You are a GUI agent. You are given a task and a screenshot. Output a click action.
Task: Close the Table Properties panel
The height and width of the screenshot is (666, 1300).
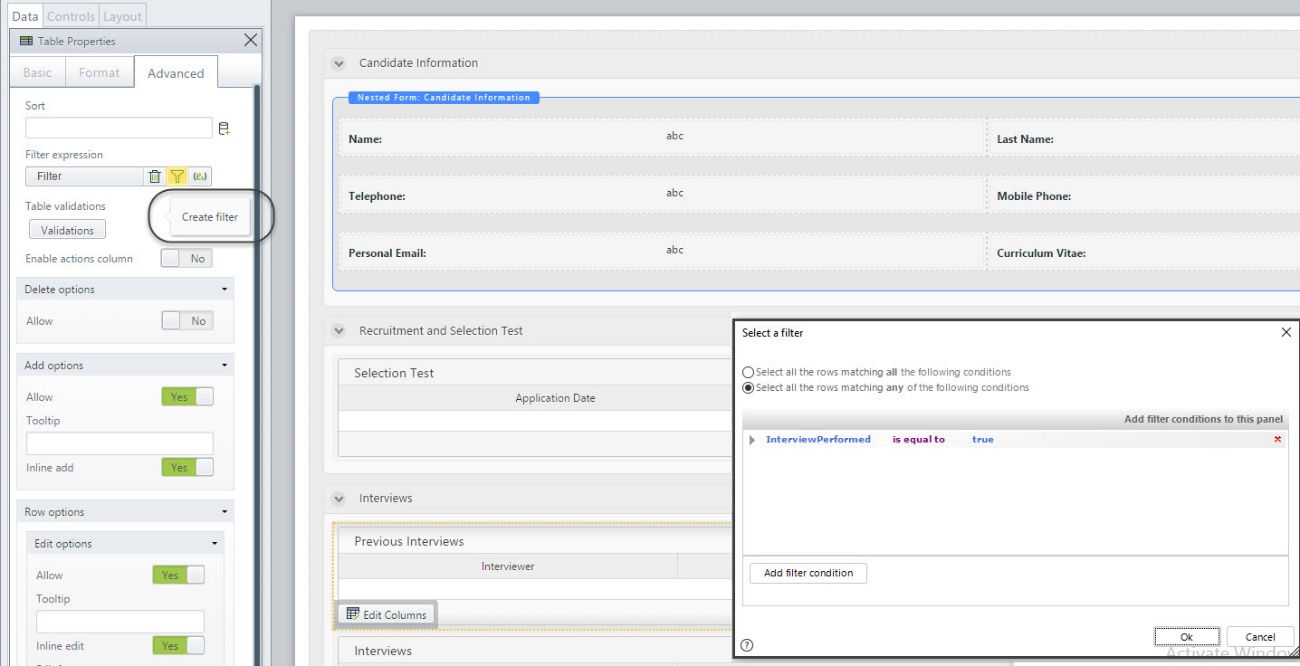tap(250, 40)
